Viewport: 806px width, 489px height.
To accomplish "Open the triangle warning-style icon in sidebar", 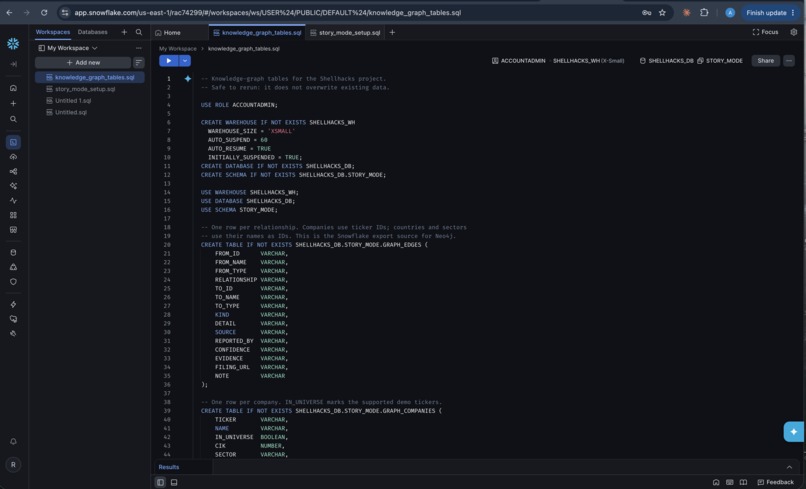I will (13, 267).
